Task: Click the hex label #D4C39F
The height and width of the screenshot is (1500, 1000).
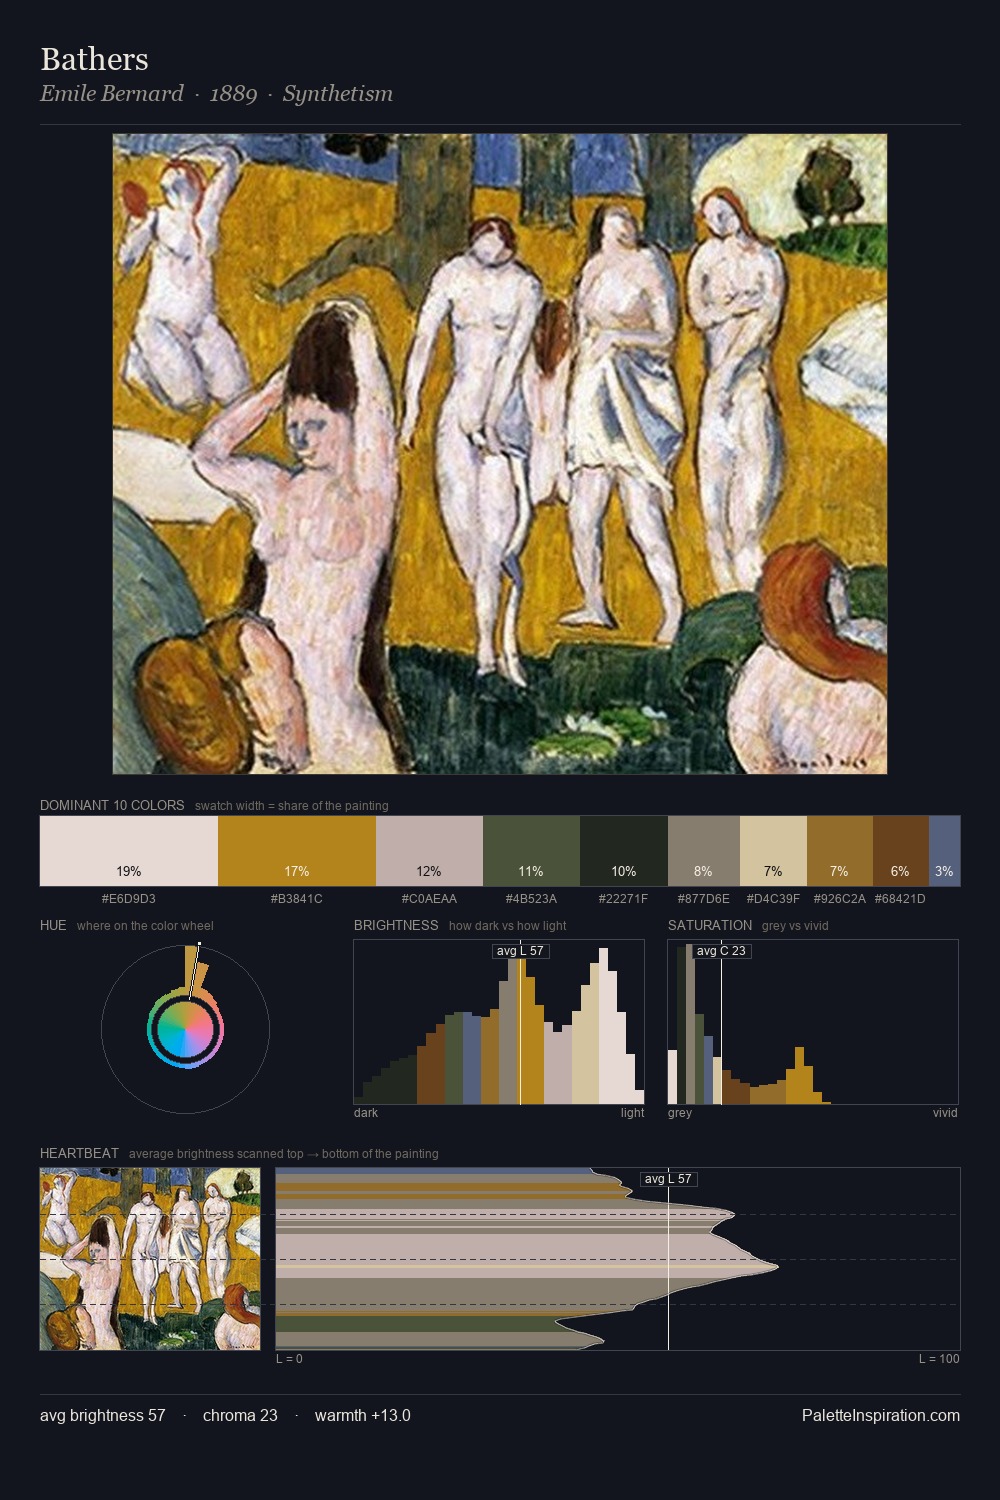Action: [773, 899]
